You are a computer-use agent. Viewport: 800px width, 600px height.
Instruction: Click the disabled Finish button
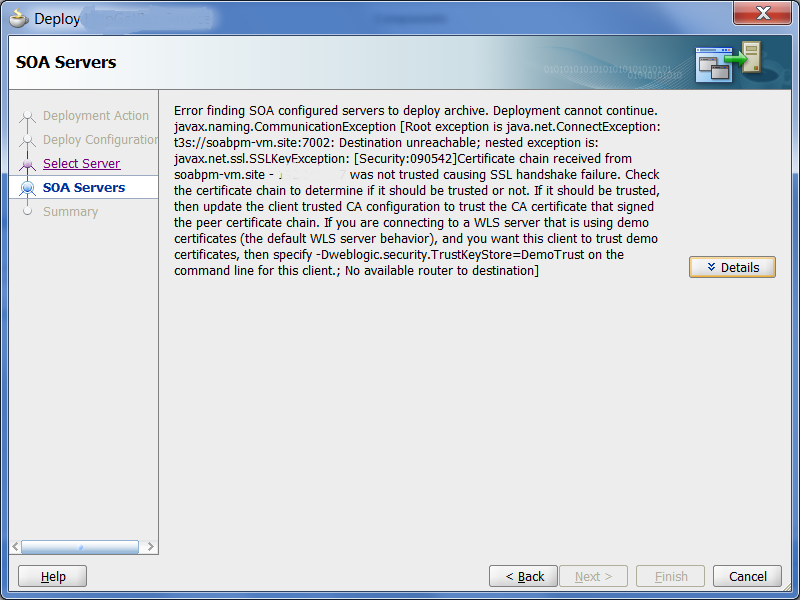pos(670,577)
